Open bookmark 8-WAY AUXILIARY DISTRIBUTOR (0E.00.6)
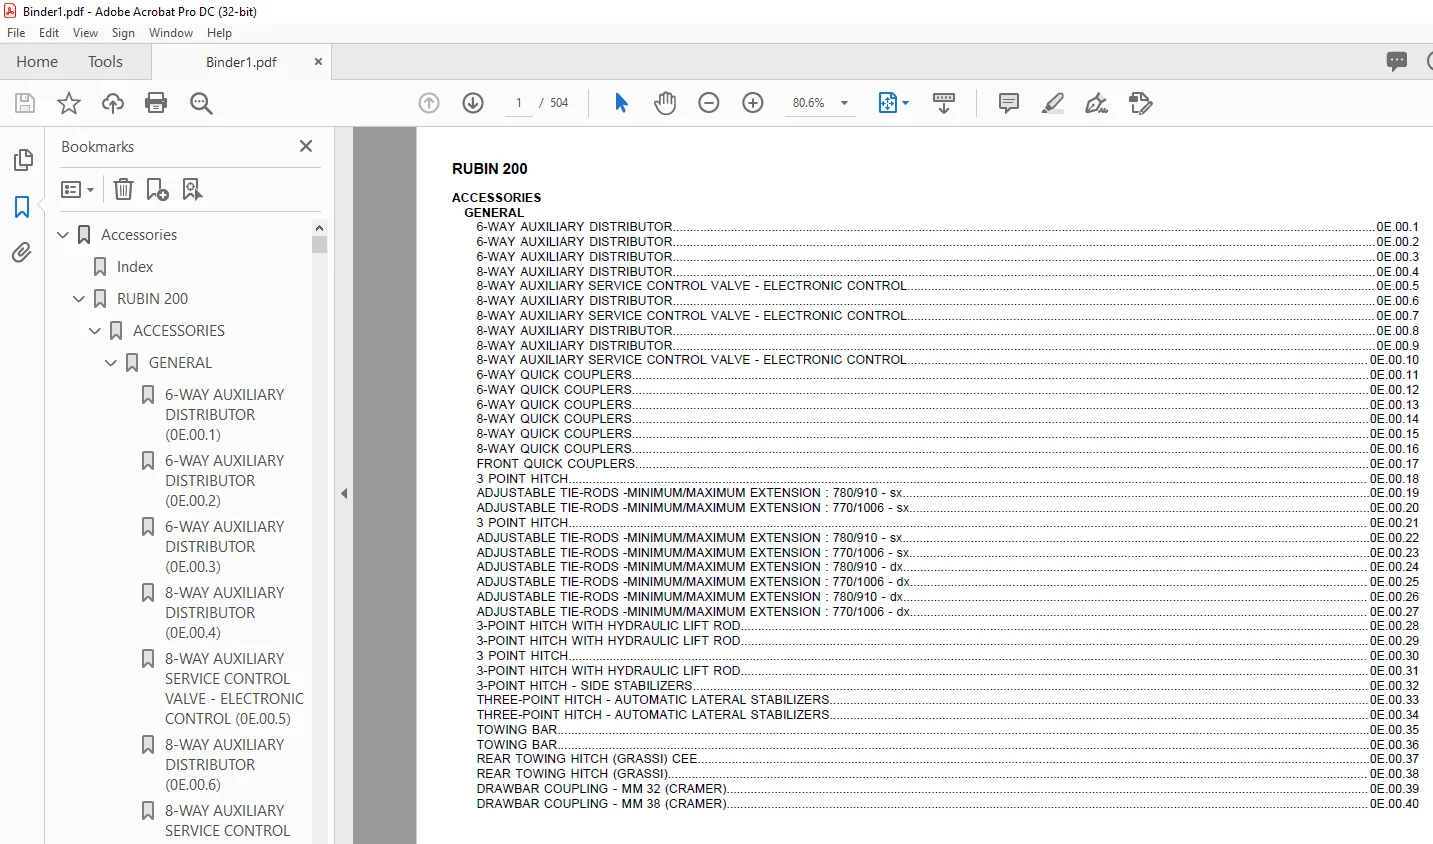 [224, 765]
